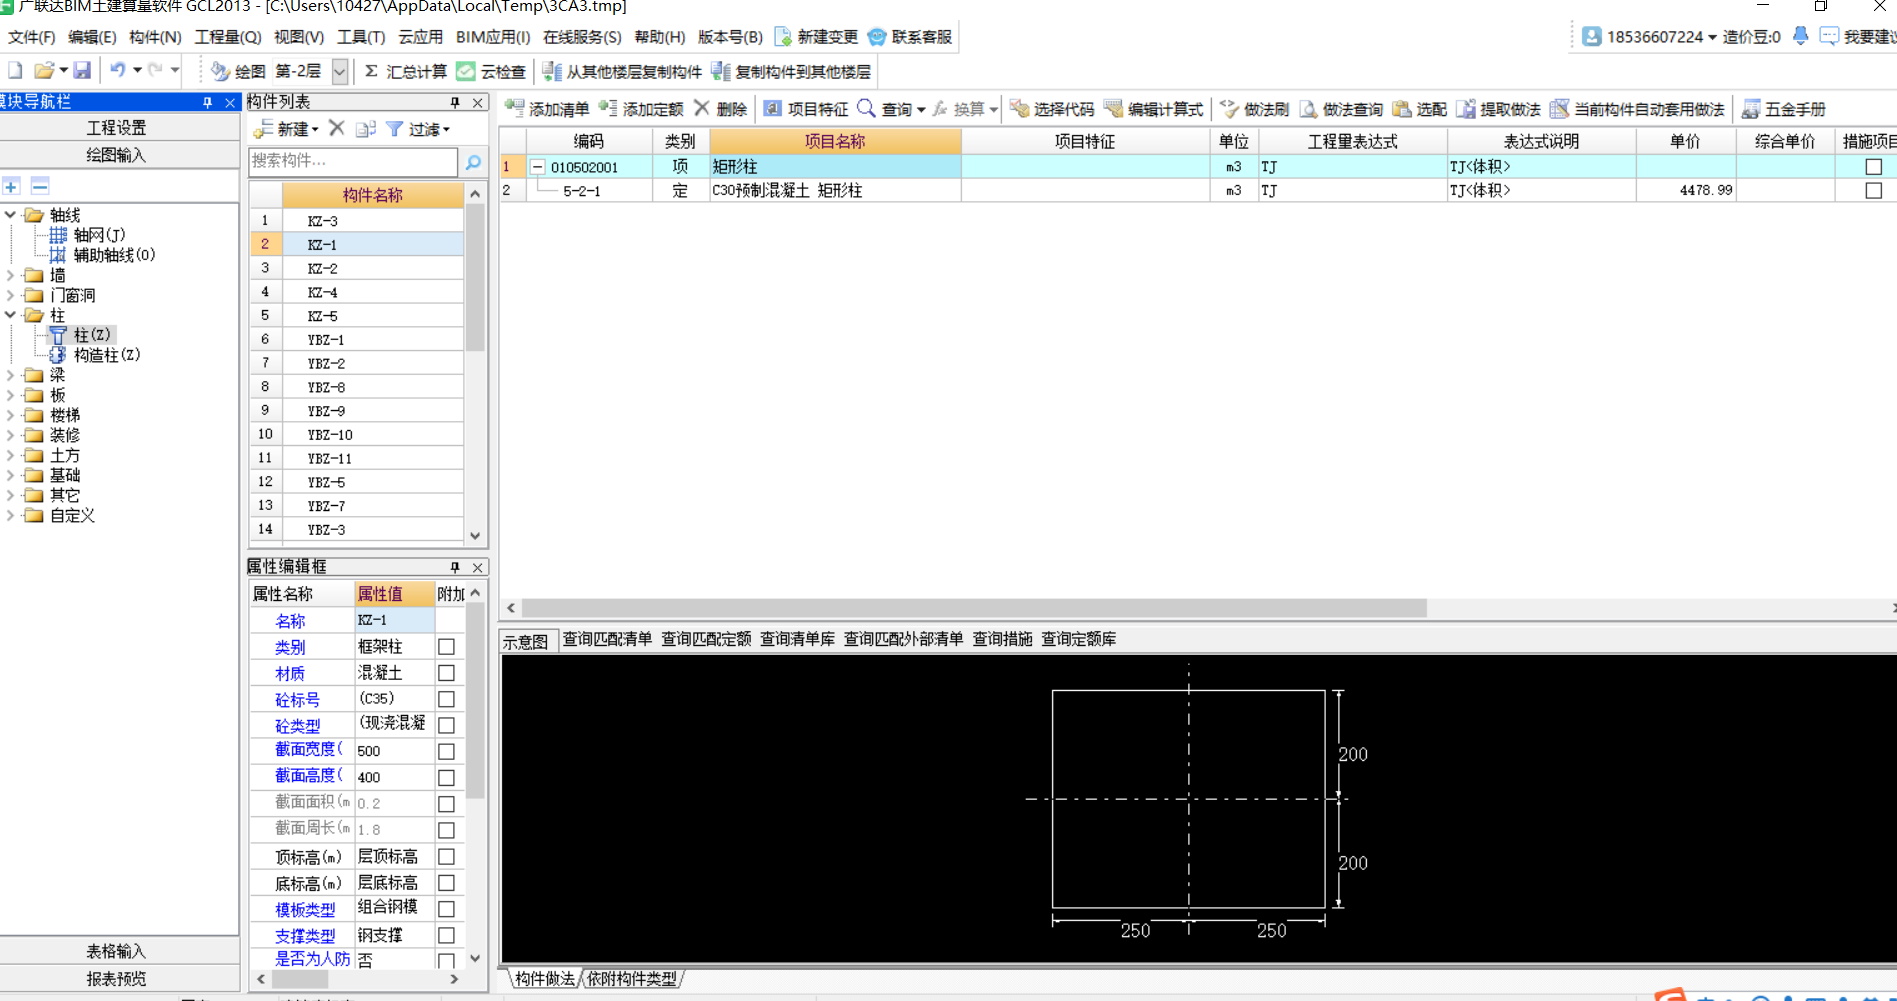
Task: Click 新建变更 button
Action: [x=816, y=37]
